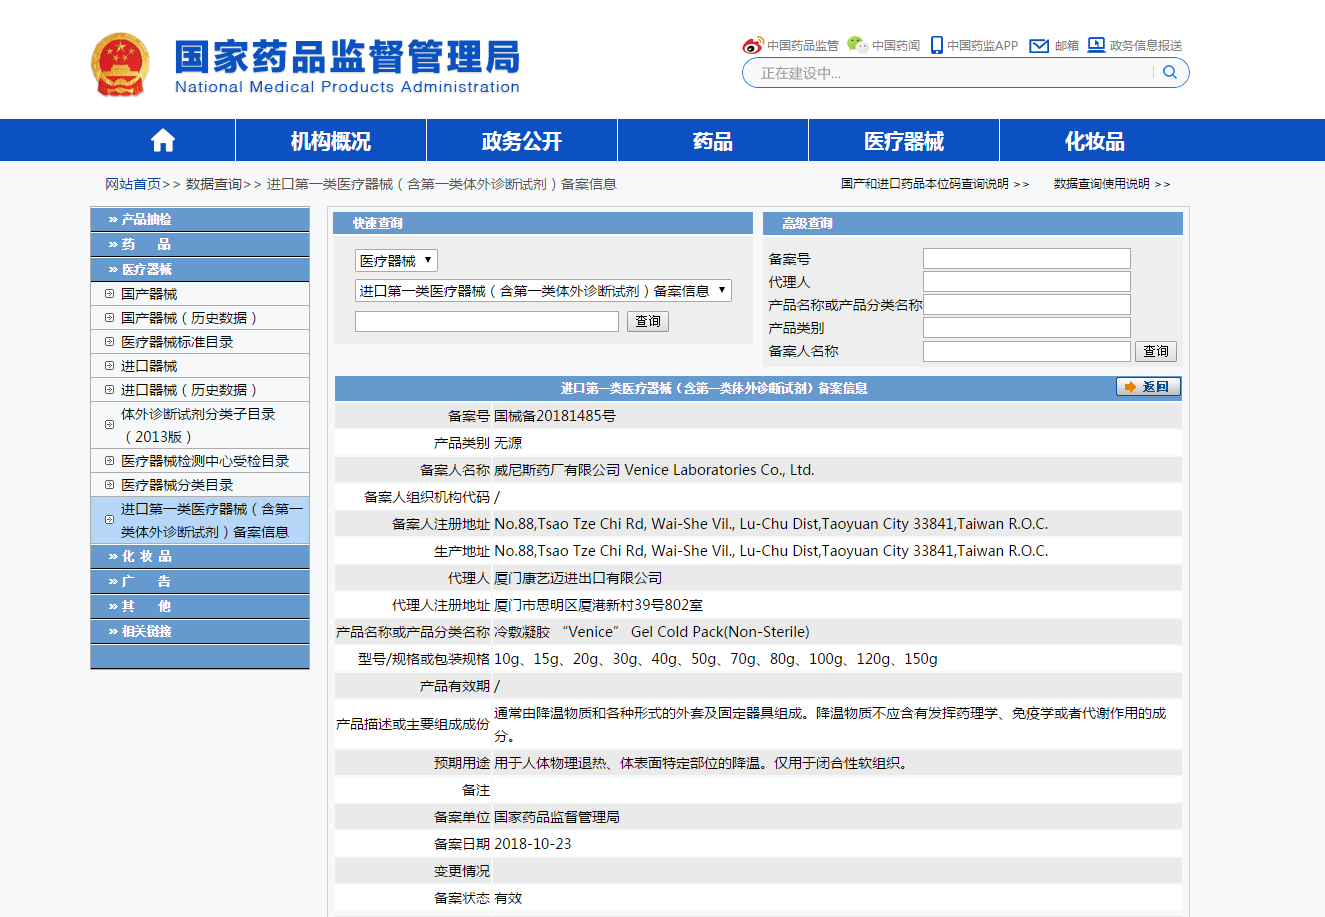Screen dimensions: 1325x917
Task: Click the 返回 arrow button
Action: [1149, 387]
